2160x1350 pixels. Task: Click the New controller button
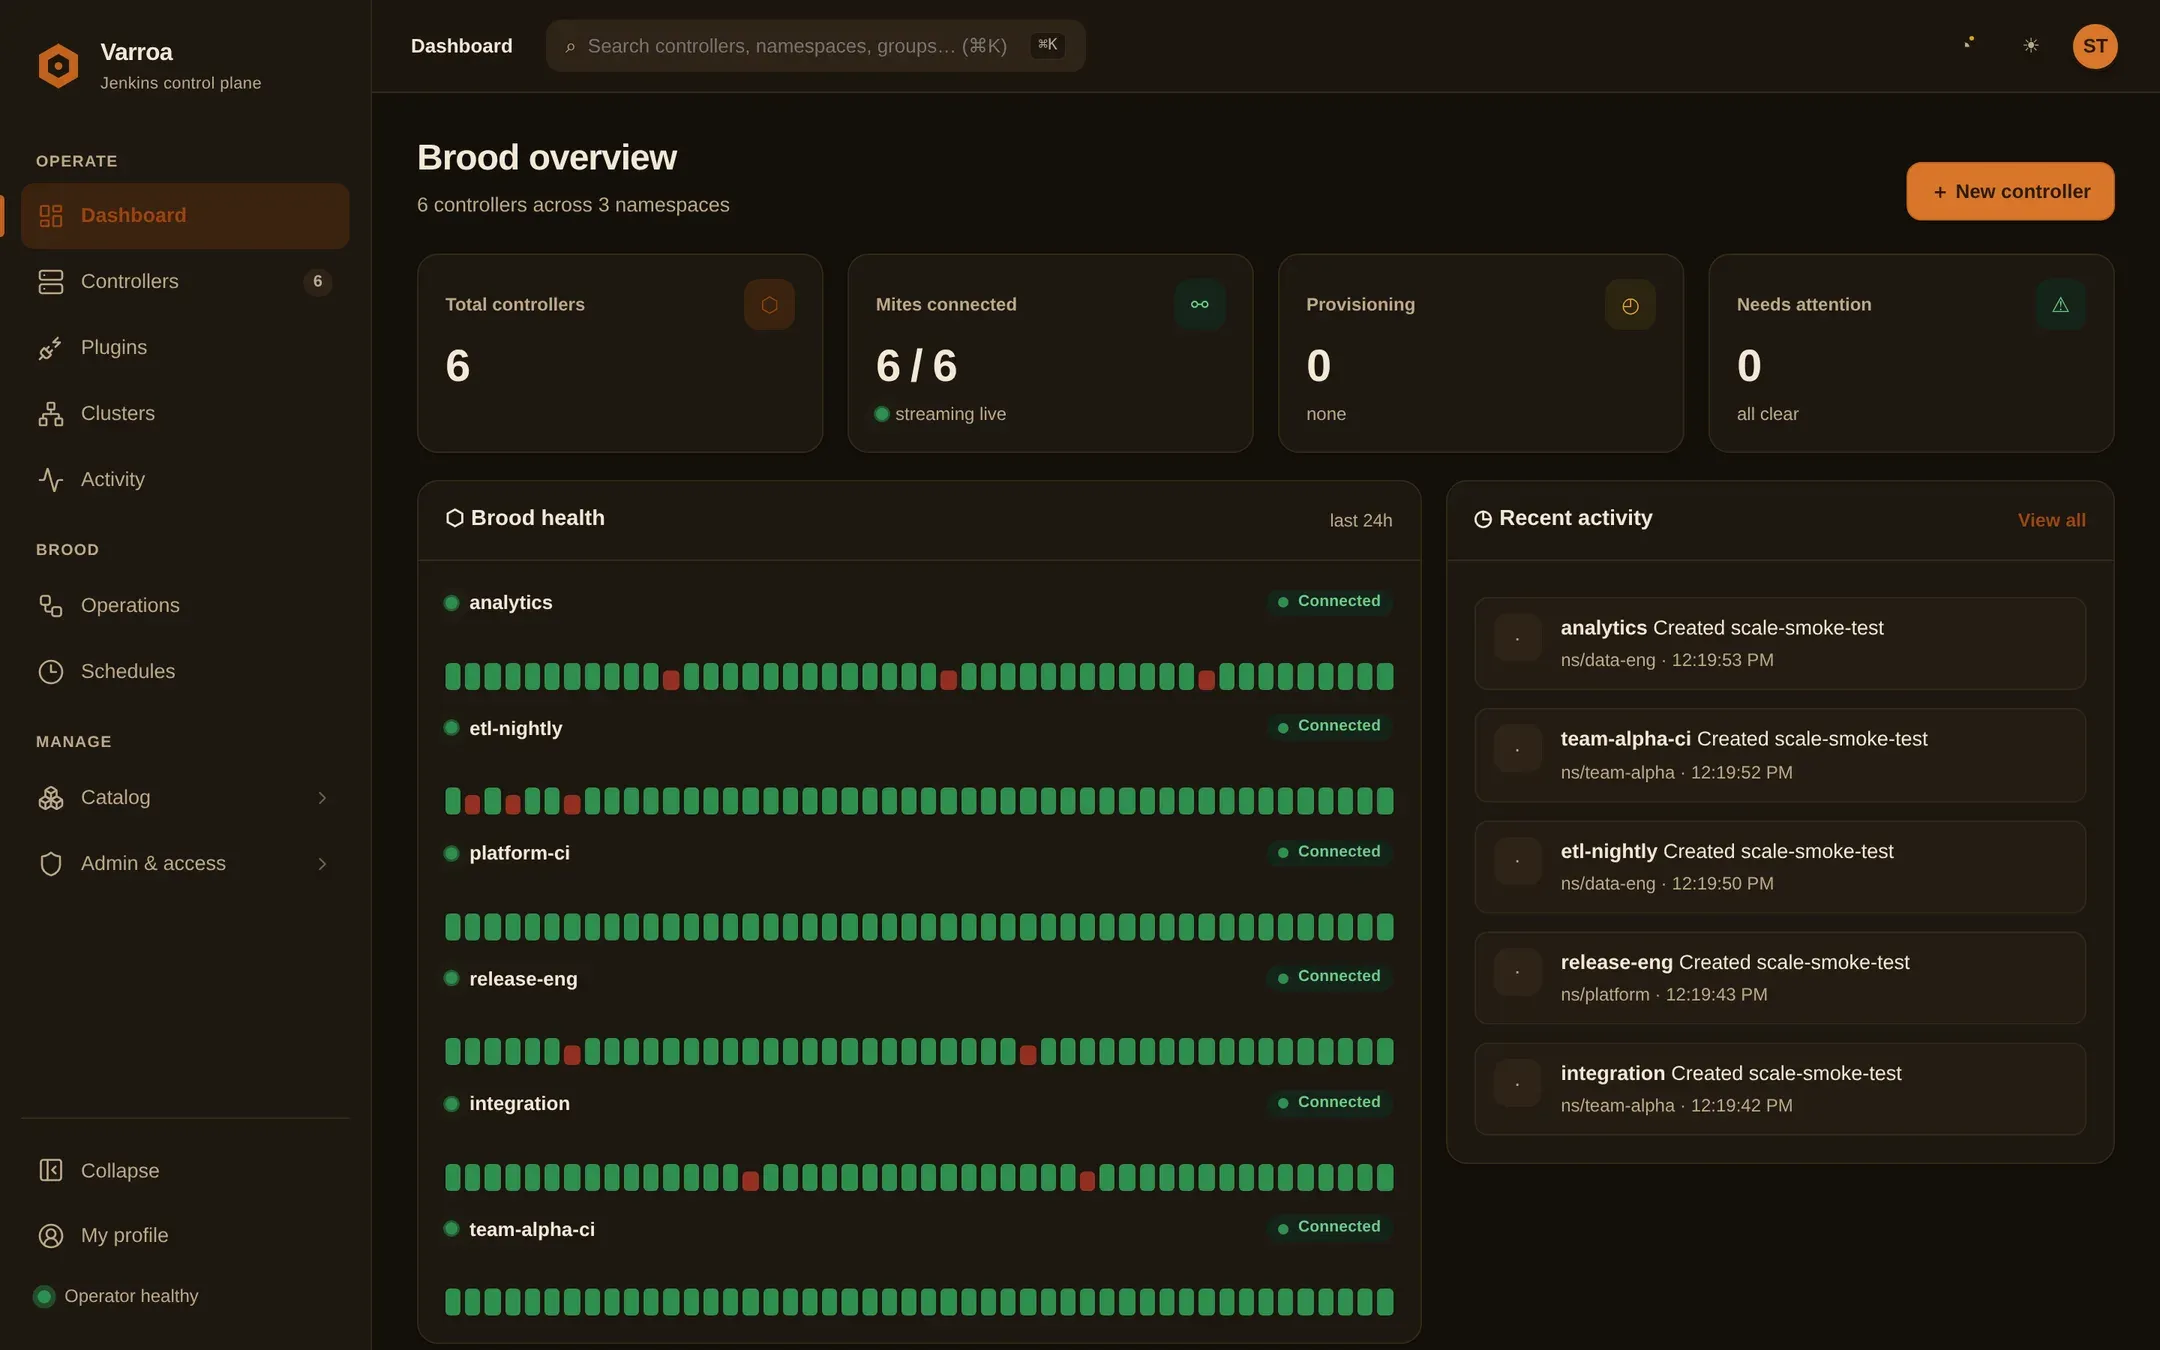[2010, 191]
